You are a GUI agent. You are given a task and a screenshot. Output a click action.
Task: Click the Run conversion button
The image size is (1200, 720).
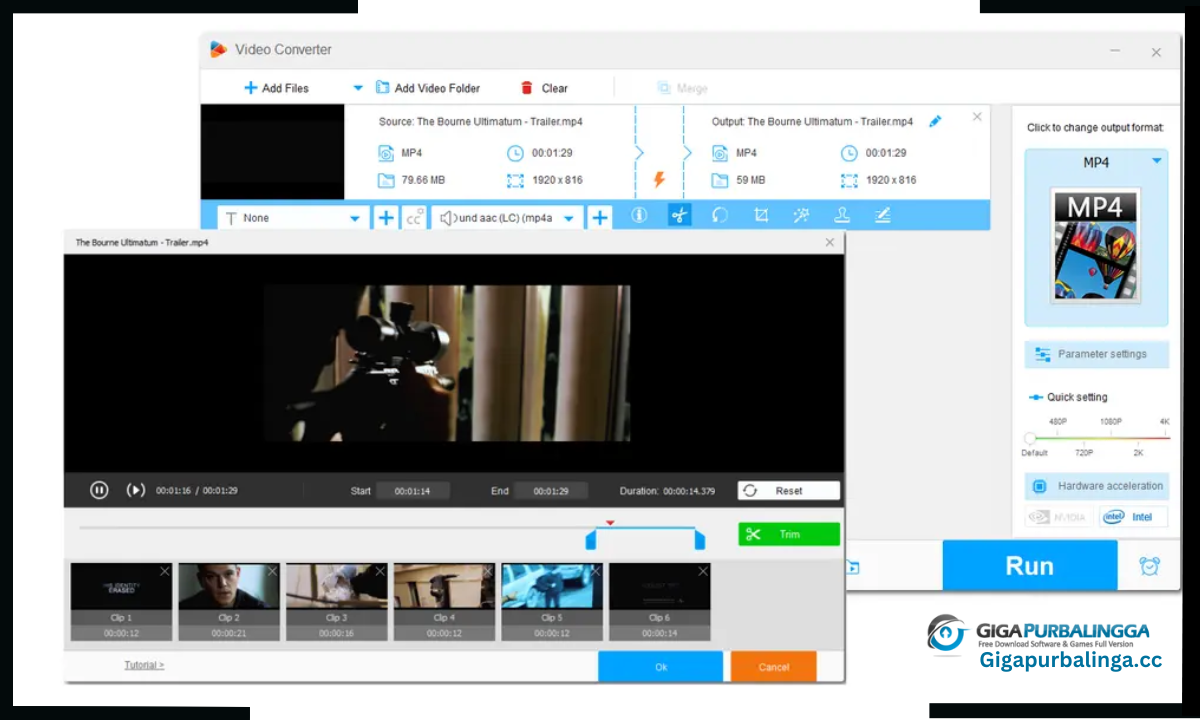click(1029, 566)
